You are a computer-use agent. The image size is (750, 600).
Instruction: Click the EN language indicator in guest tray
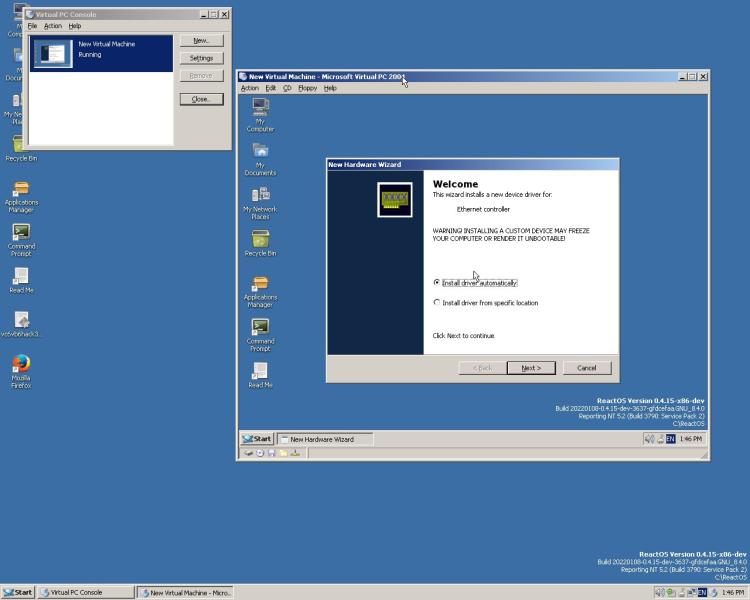pyautogui.click(x=671, y=439)
